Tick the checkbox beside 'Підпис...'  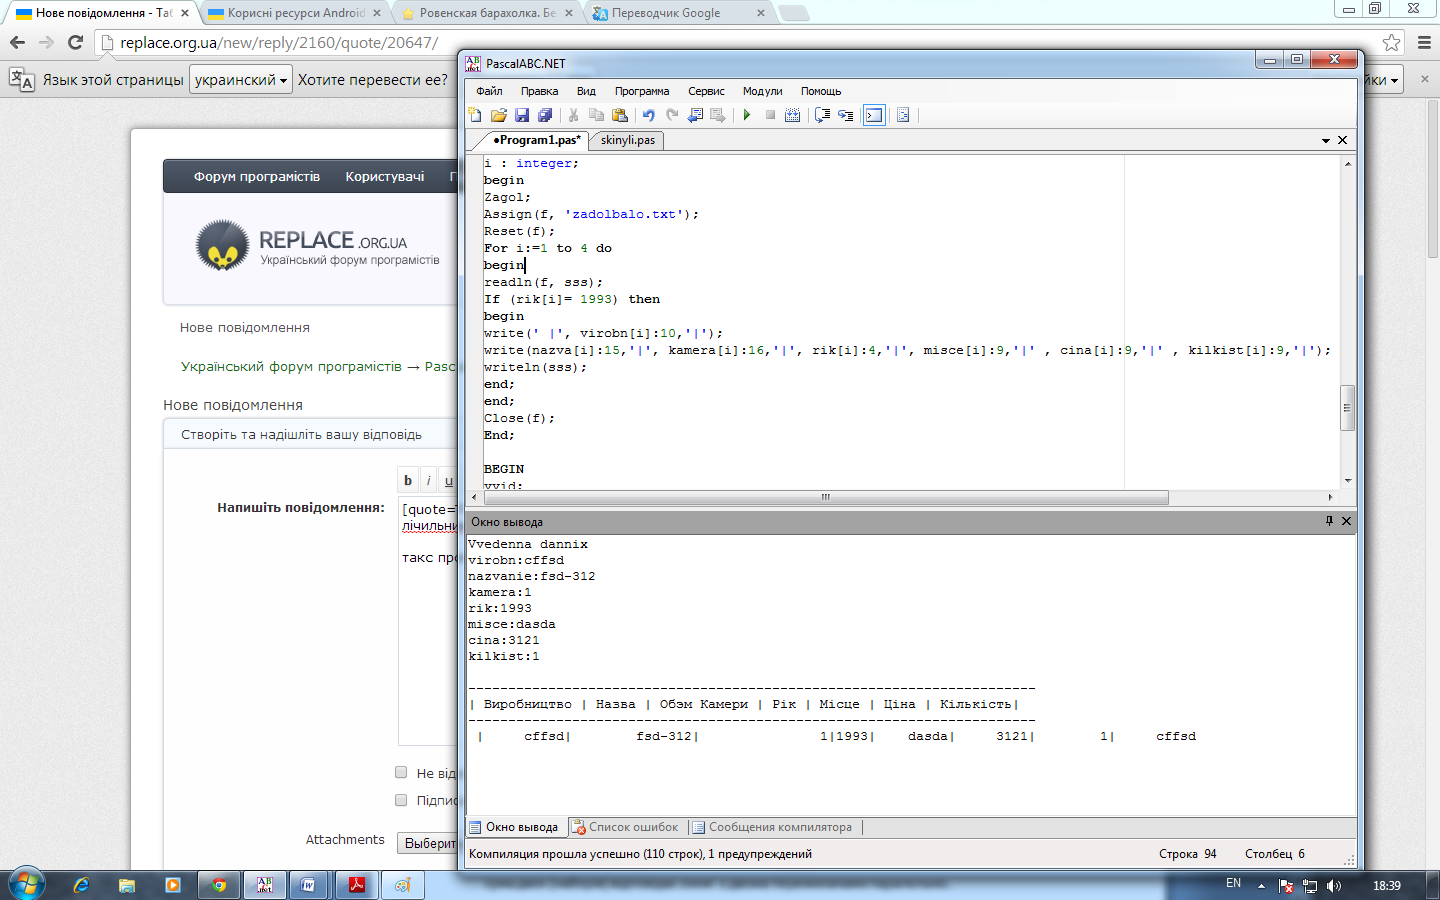tap(401, 800)
